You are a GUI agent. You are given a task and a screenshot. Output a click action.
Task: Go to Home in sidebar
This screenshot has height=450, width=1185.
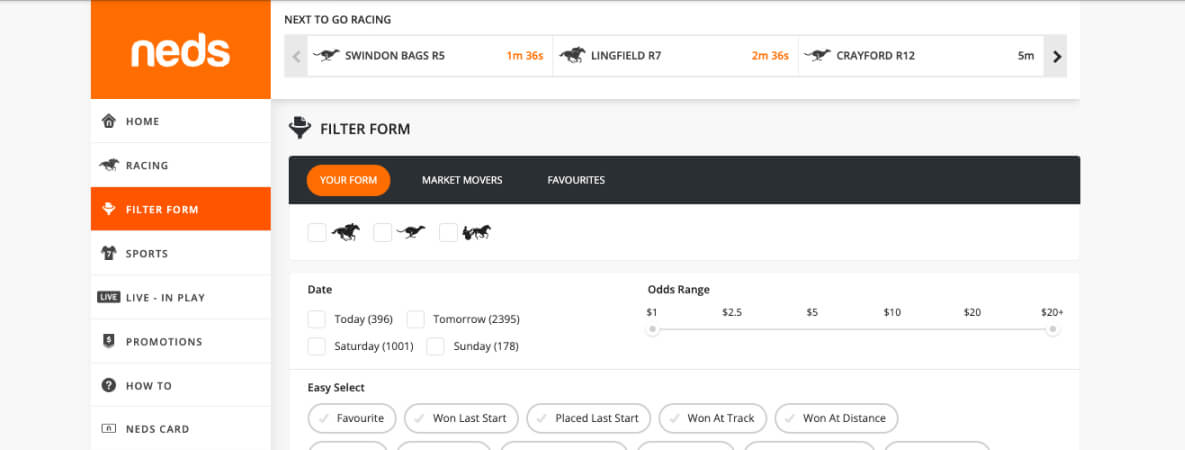click(x=181, y=121)
